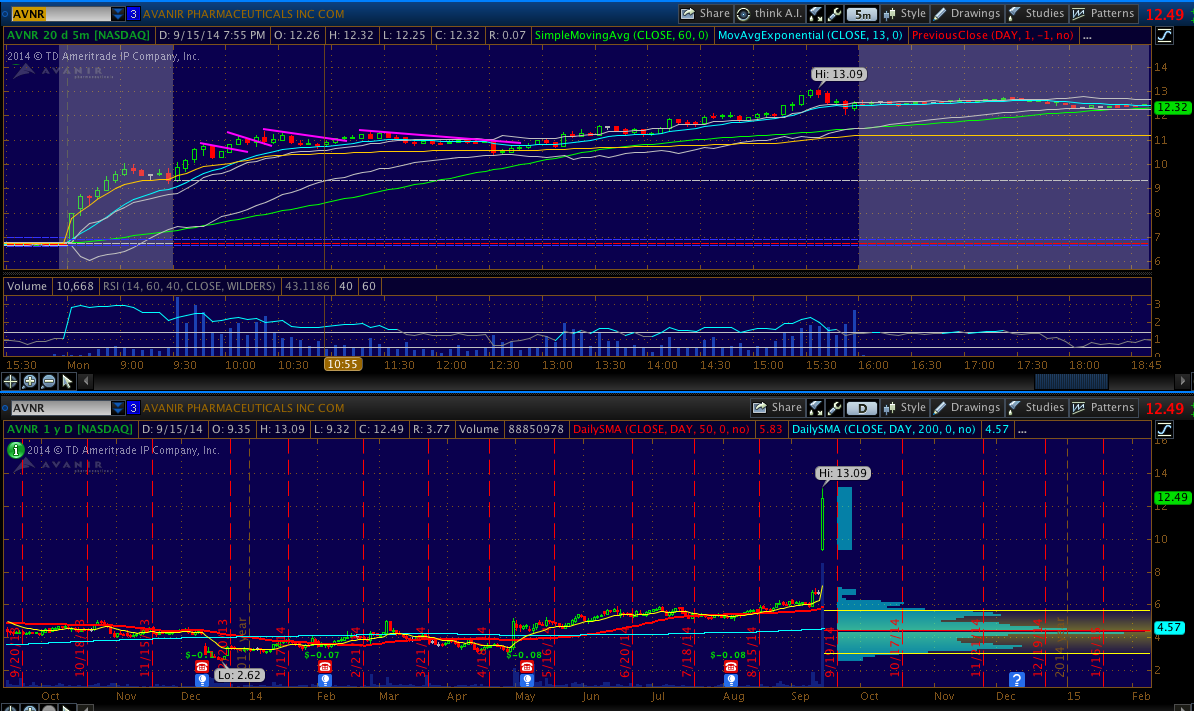Expand the hidden studies ellipsis in upper chart

[x=1087, y=36]
